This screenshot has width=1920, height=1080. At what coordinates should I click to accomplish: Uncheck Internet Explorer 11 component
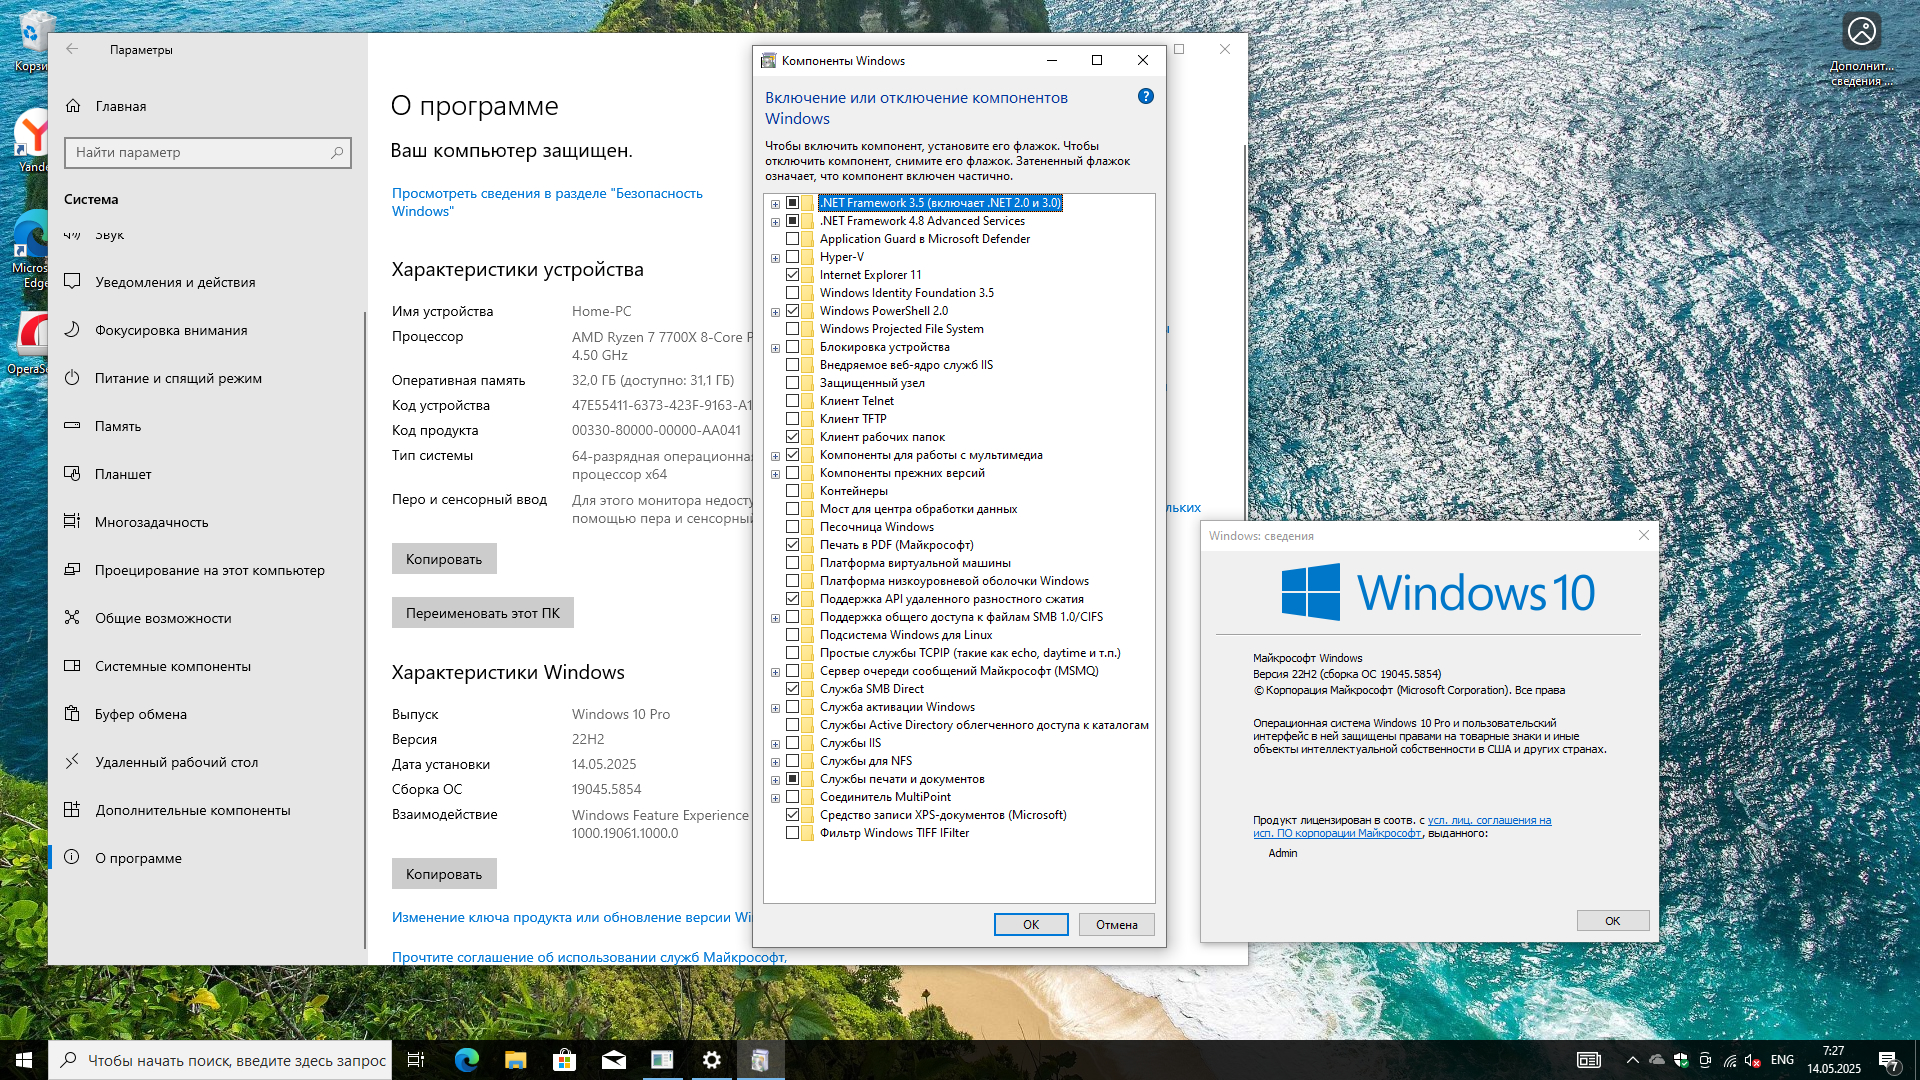(793, 275)
